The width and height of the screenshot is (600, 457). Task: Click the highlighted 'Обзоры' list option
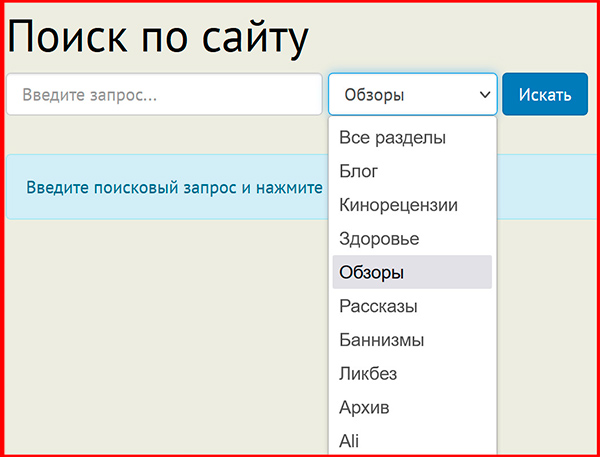(372, 272)
